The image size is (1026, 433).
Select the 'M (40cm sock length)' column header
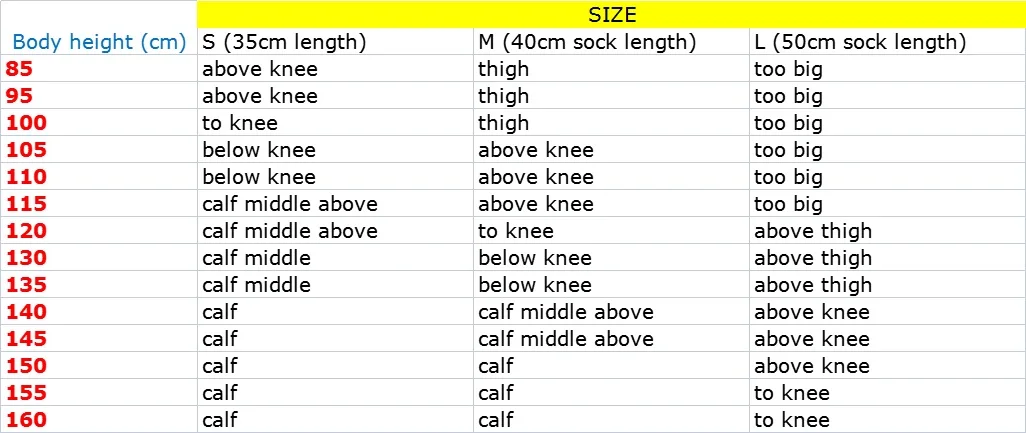(x=586, y=42)
